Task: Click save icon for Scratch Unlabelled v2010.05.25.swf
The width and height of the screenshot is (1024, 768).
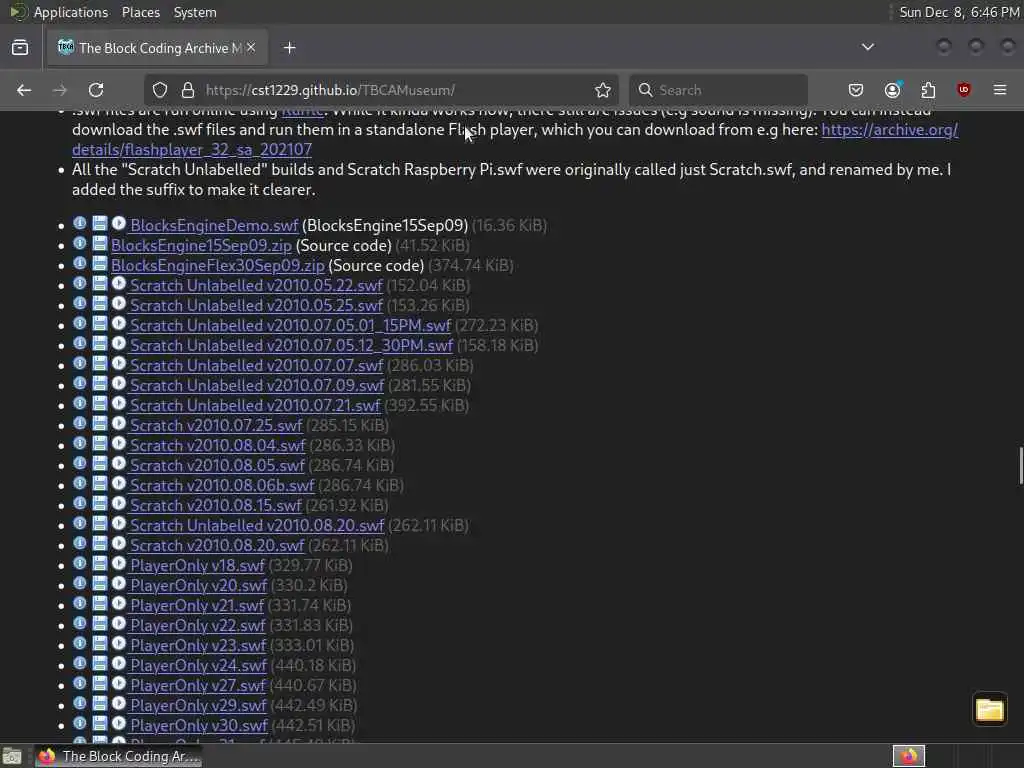Action: click(x=99, y=304)
